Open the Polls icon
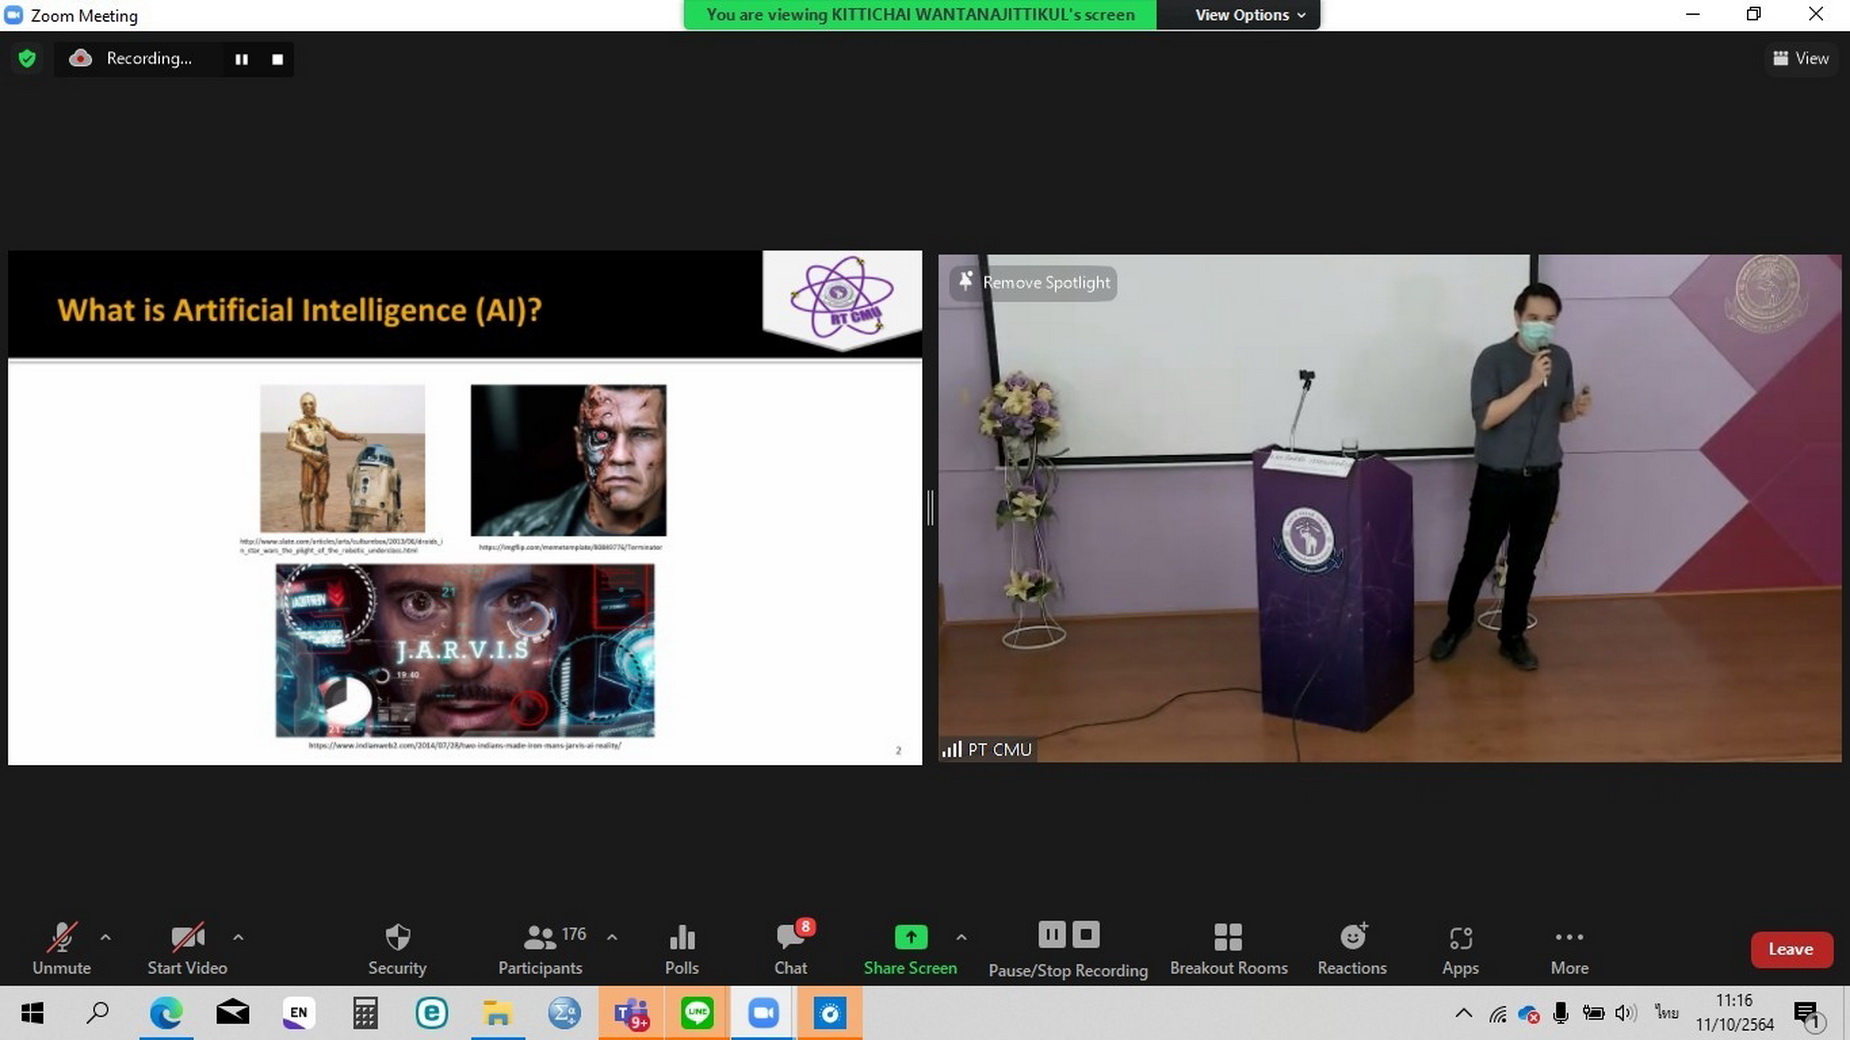Screen dimensions: 1850x1040 click(682, 948)
